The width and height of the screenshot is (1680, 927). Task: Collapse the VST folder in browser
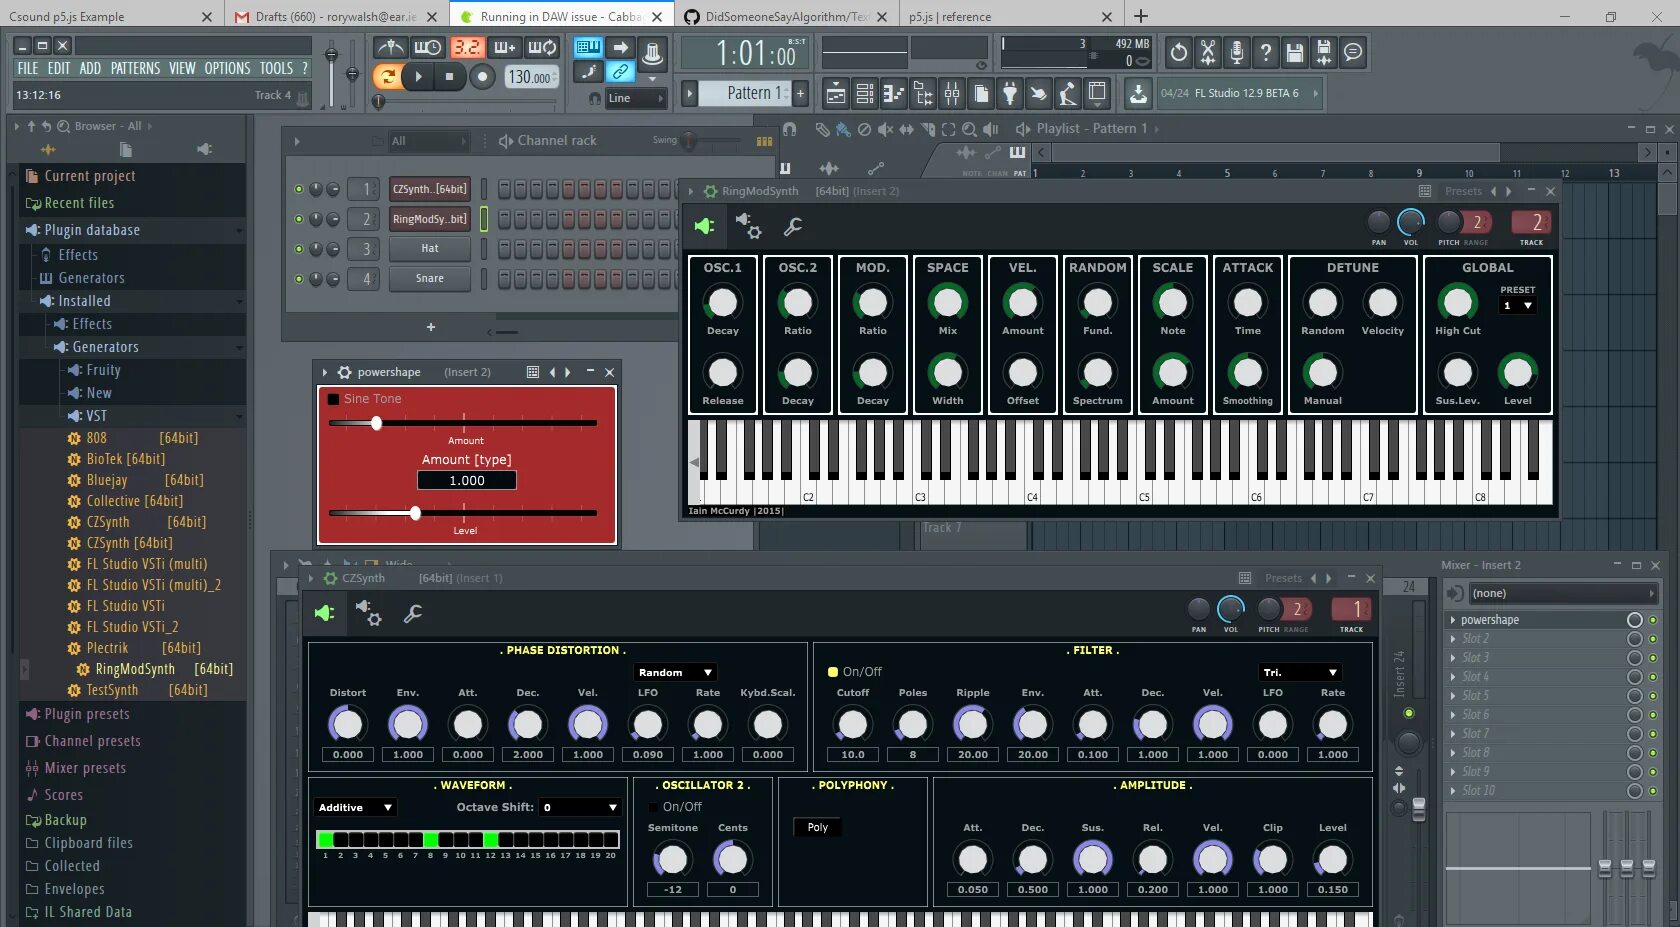pyautogui.click(x=239, y=417)
